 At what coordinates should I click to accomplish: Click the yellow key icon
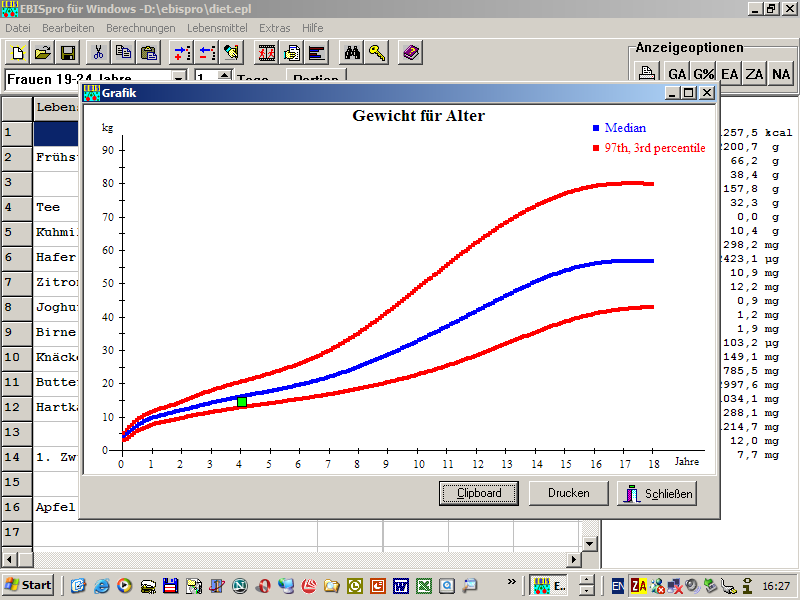click(x=377, y=53)
